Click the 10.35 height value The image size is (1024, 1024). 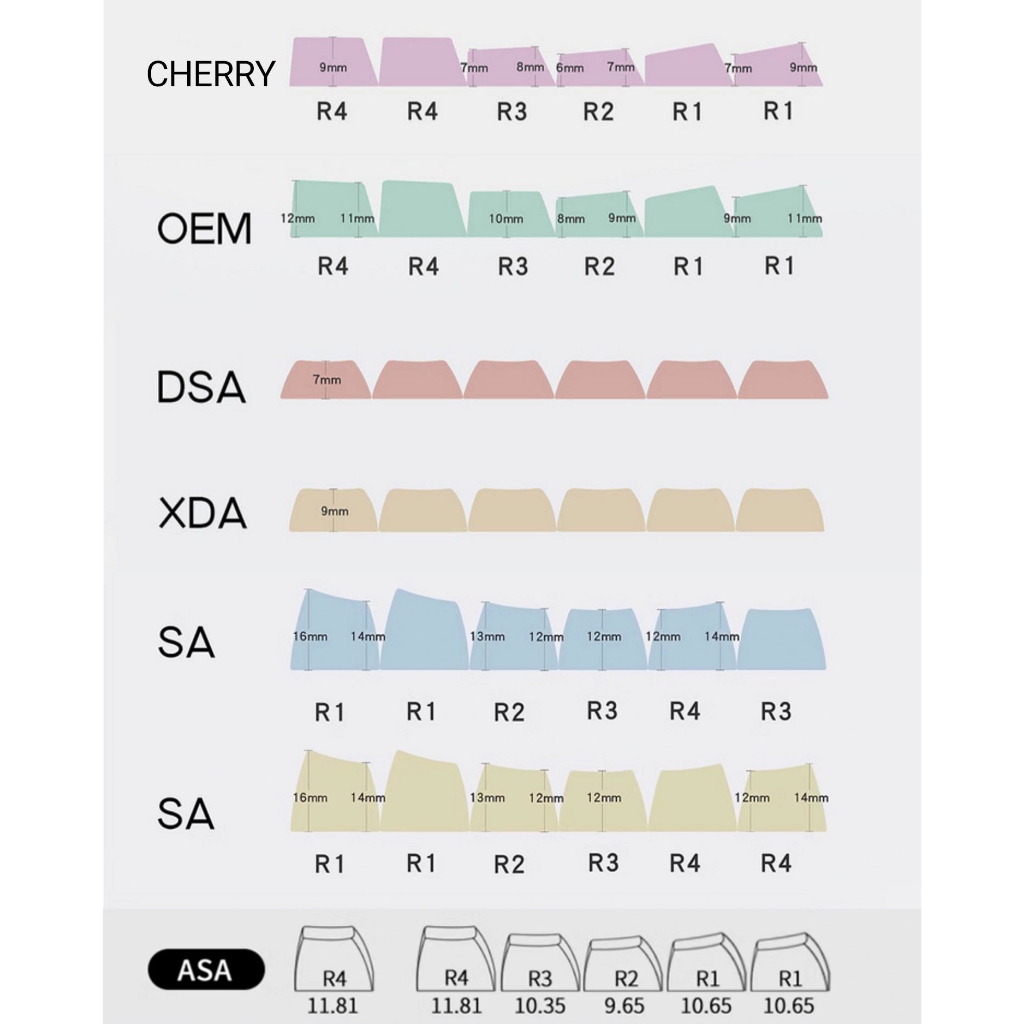point(539,1005)
